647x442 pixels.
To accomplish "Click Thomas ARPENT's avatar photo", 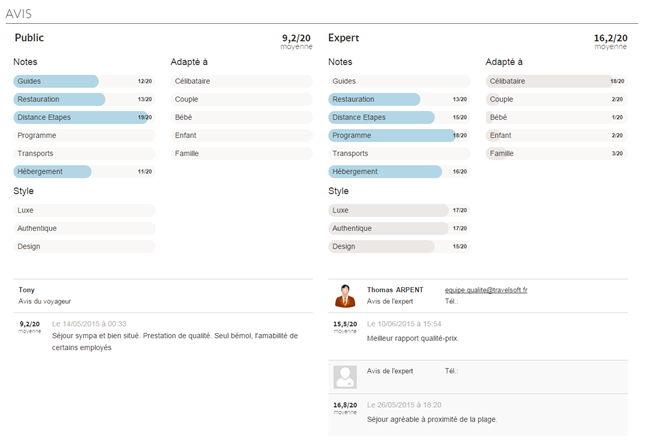I will tap(345, 295).
